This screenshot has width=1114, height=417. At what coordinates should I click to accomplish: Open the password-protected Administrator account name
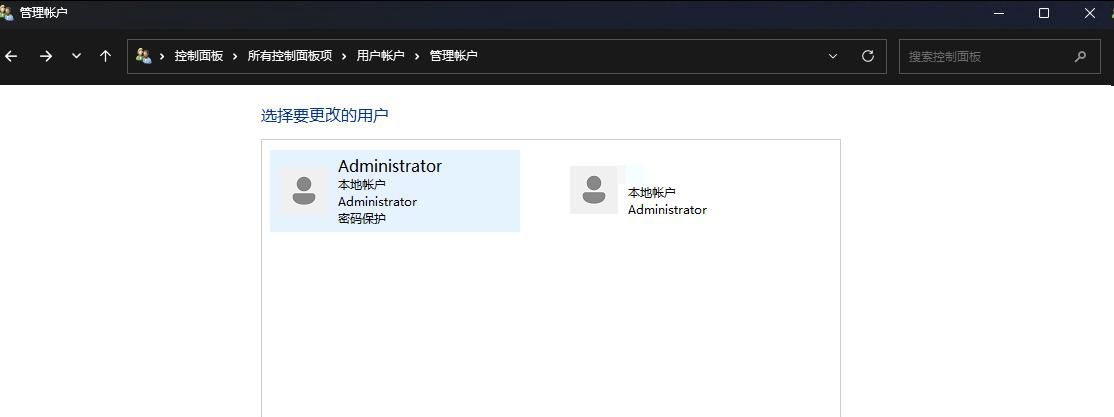point(389,166)
